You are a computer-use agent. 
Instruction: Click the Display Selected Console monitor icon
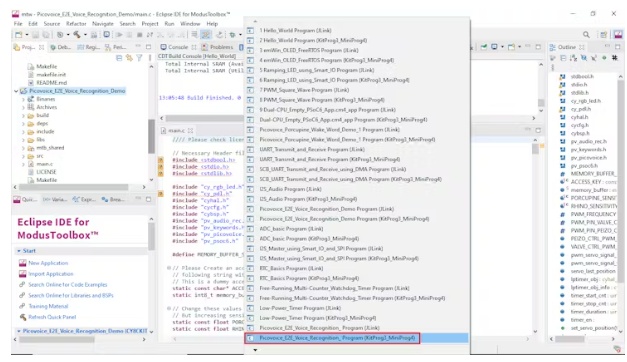(x=495, y=47)
